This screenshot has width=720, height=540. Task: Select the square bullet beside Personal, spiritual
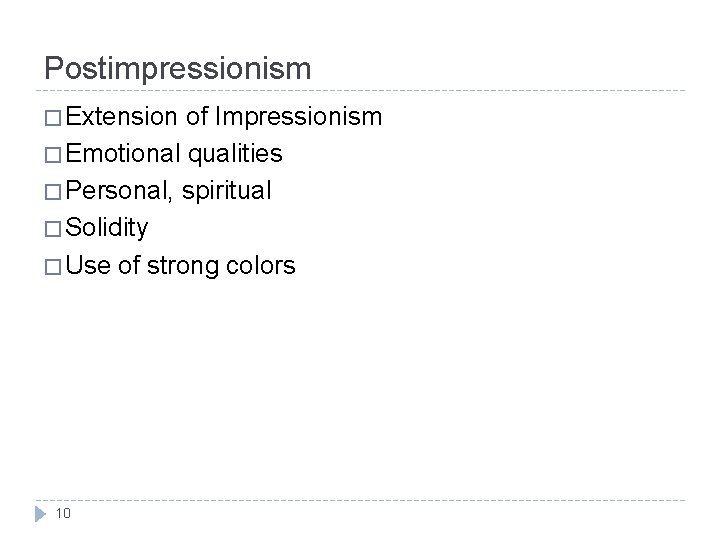coord(53,192)
